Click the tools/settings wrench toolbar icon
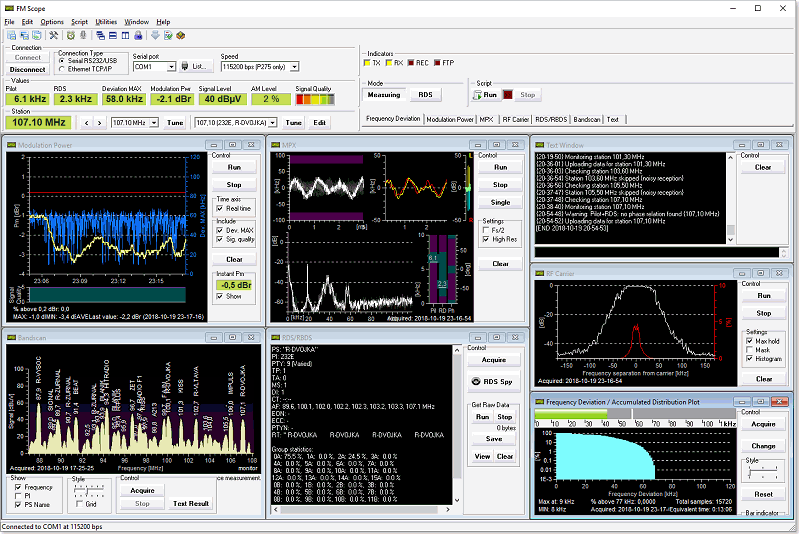 click(x=53, y=36)
